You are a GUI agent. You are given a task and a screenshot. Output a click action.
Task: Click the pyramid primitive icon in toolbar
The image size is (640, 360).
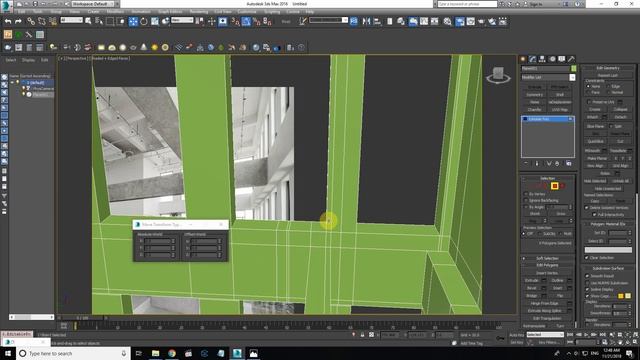144,47
